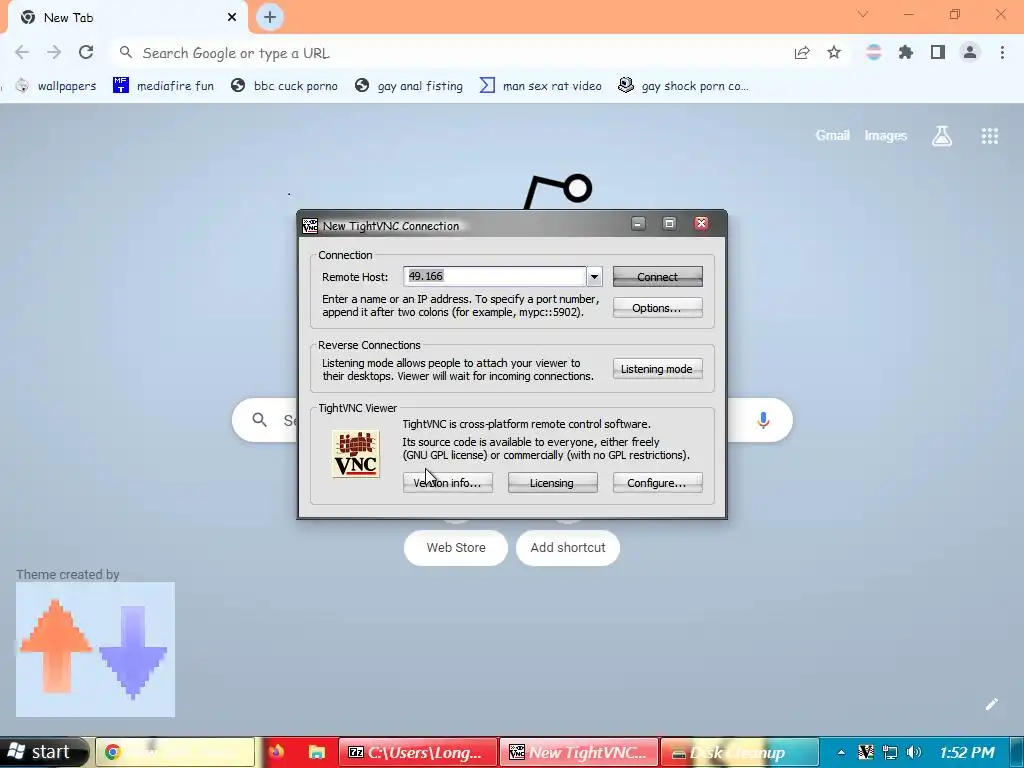
Task: Open the Gmail link
Action: 833,135
